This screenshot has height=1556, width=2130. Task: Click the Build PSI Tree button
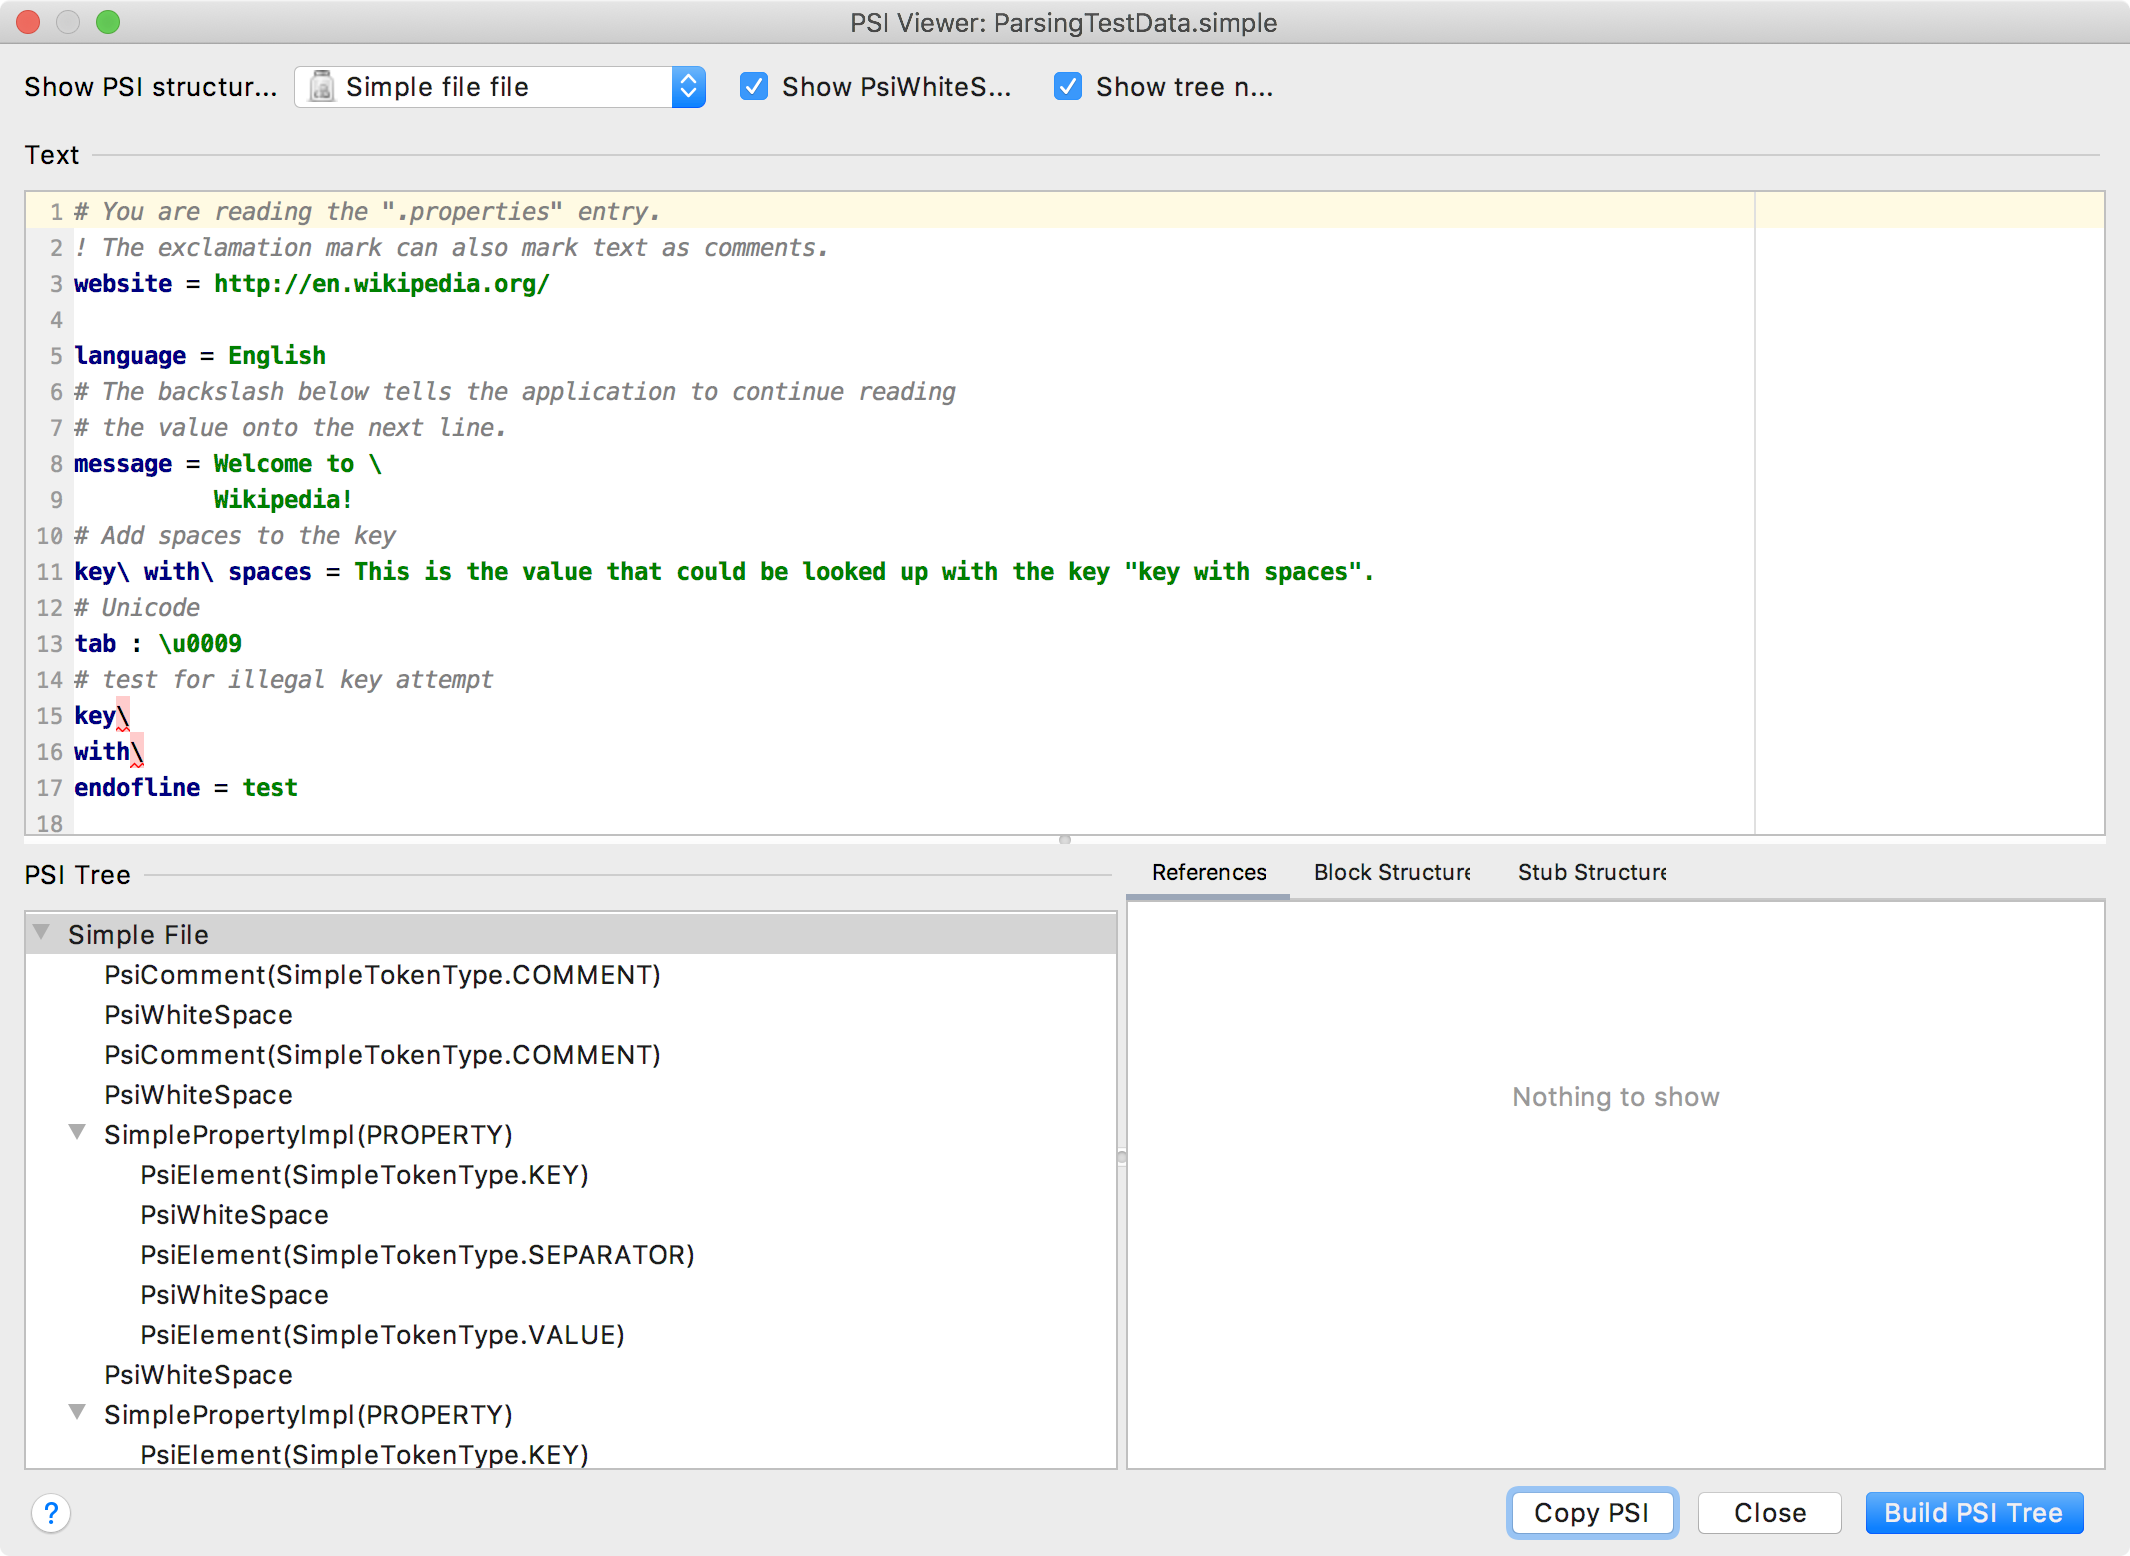click(1973, 1513)
